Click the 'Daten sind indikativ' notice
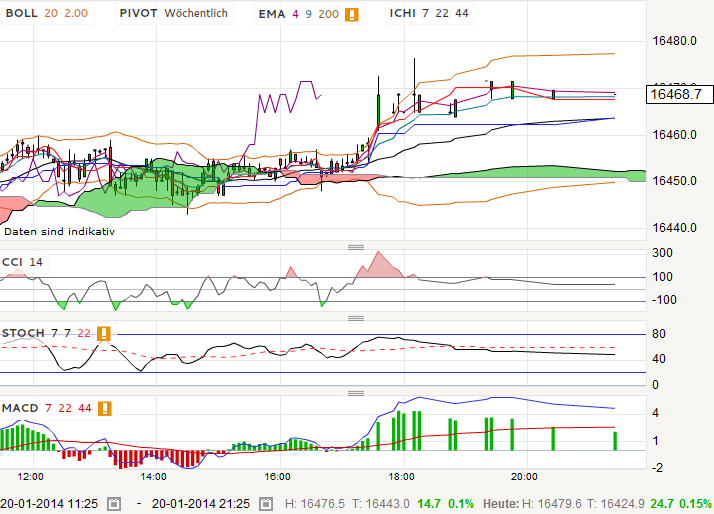Viewport: 714px width, 514px height. click(x=59, y=232)
